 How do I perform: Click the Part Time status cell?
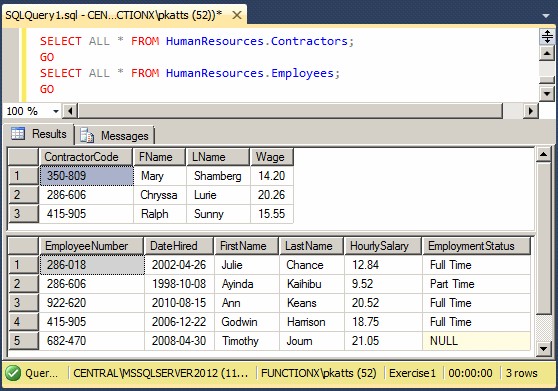(477, 284)
